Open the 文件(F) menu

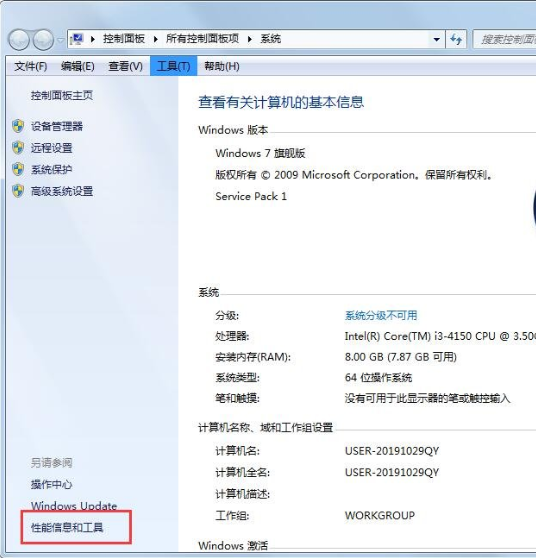[31, 66]
